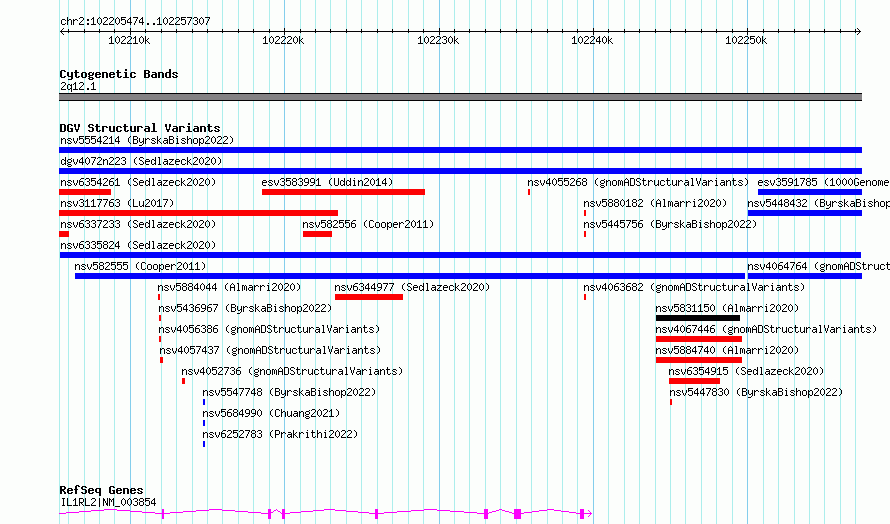Click the nsv5554214 (ByrskaBishop2022) variant label
Screen dimensions: 890x524
(x=147, y=140)
